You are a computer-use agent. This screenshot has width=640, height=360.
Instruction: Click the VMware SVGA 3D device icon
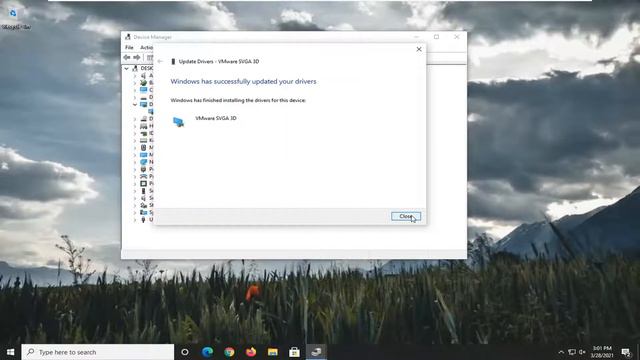point(178,122)
